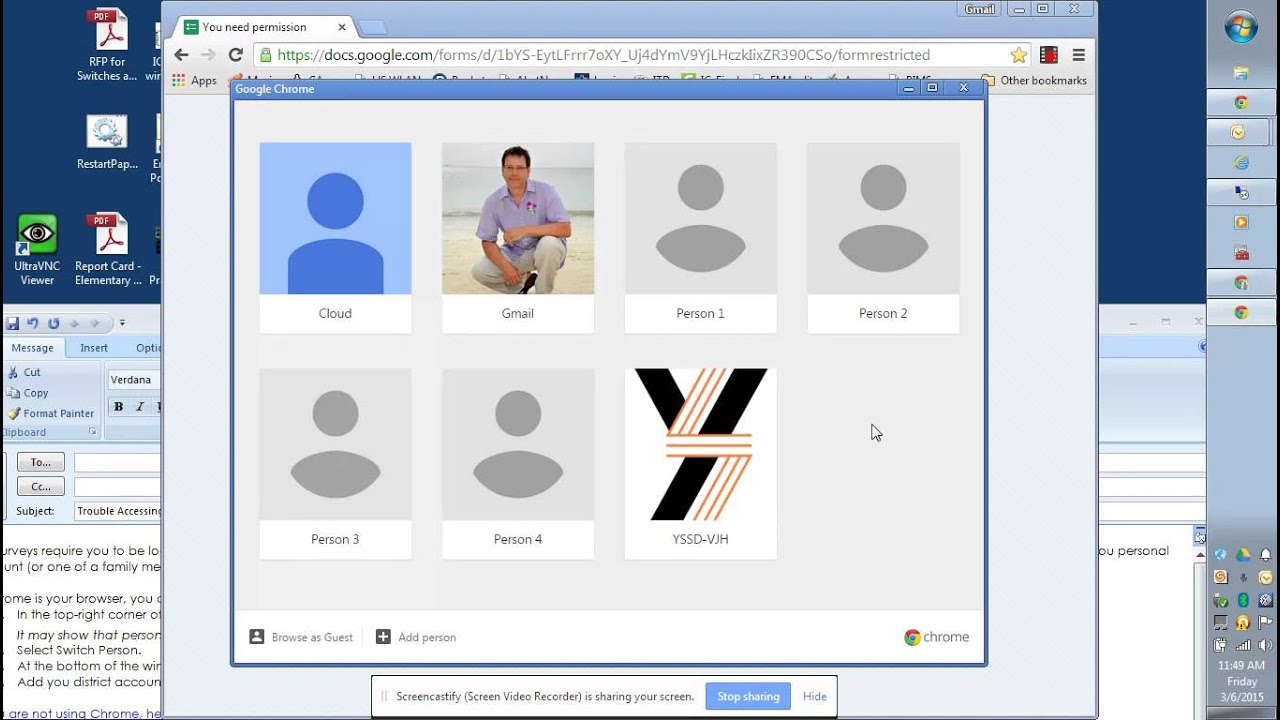Switch to the Insert ribbon tab
The width and height of the screenshot is (1280, 720).
tap(94, 348)
